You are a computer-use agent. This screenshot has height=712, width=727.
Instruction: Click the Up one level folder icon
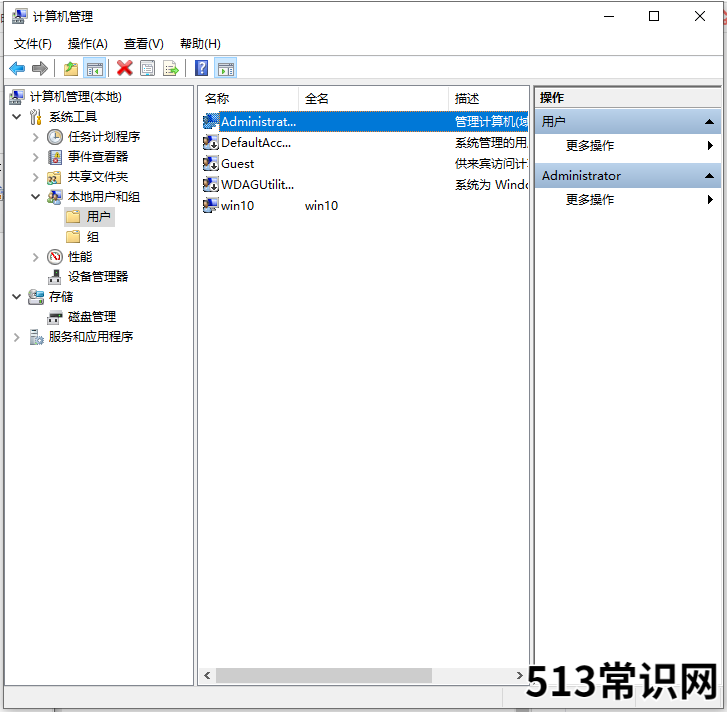[x=71, y=69]
